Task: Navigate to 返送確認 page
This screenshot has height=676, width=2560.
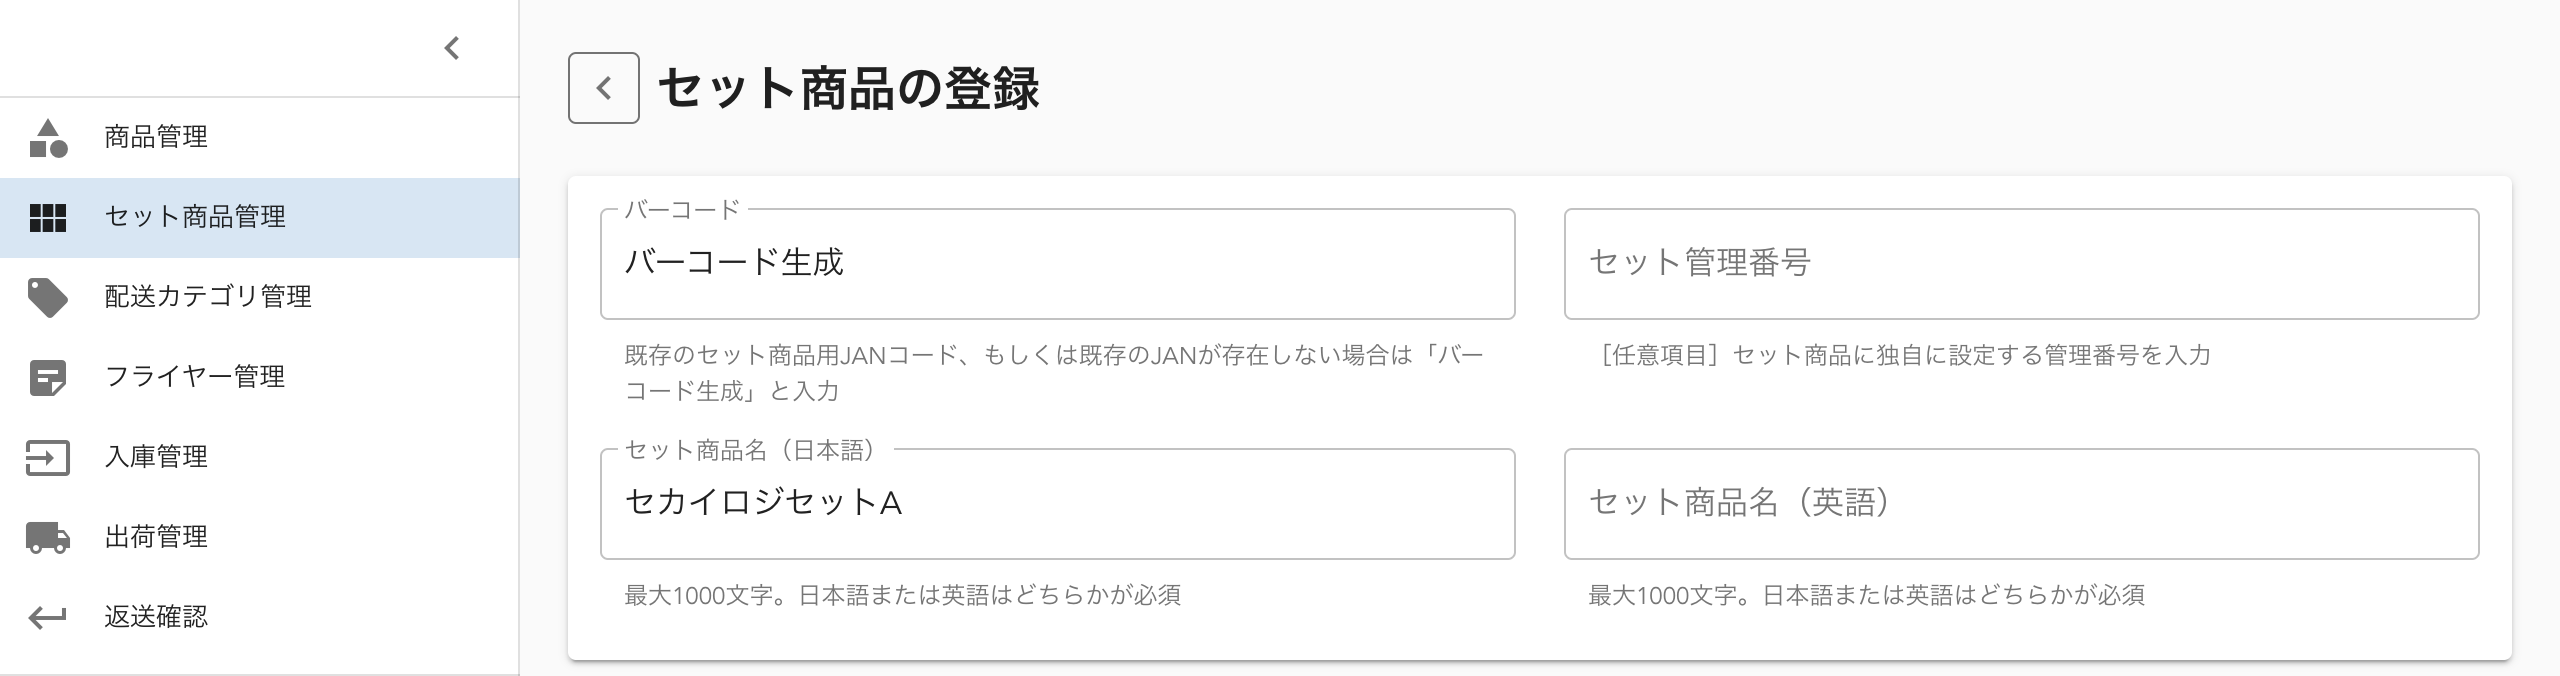Action: point(155,618)
